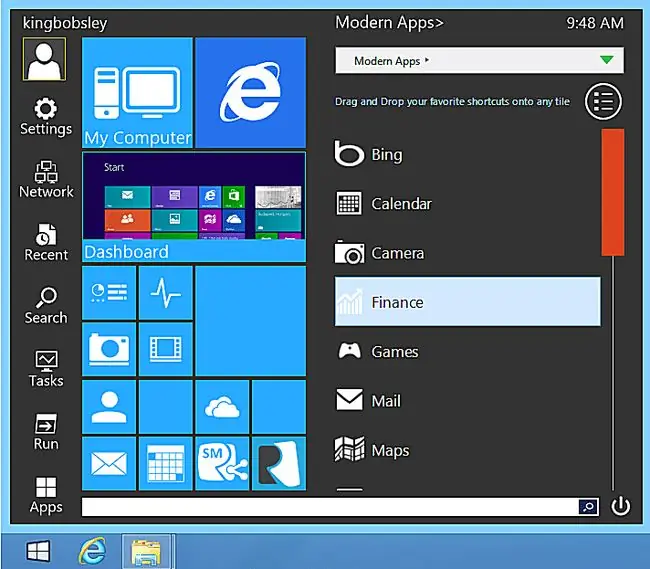The image size is (650, 569).
Task: Open Tasks in the sidebar
Action: coord(46,369)
